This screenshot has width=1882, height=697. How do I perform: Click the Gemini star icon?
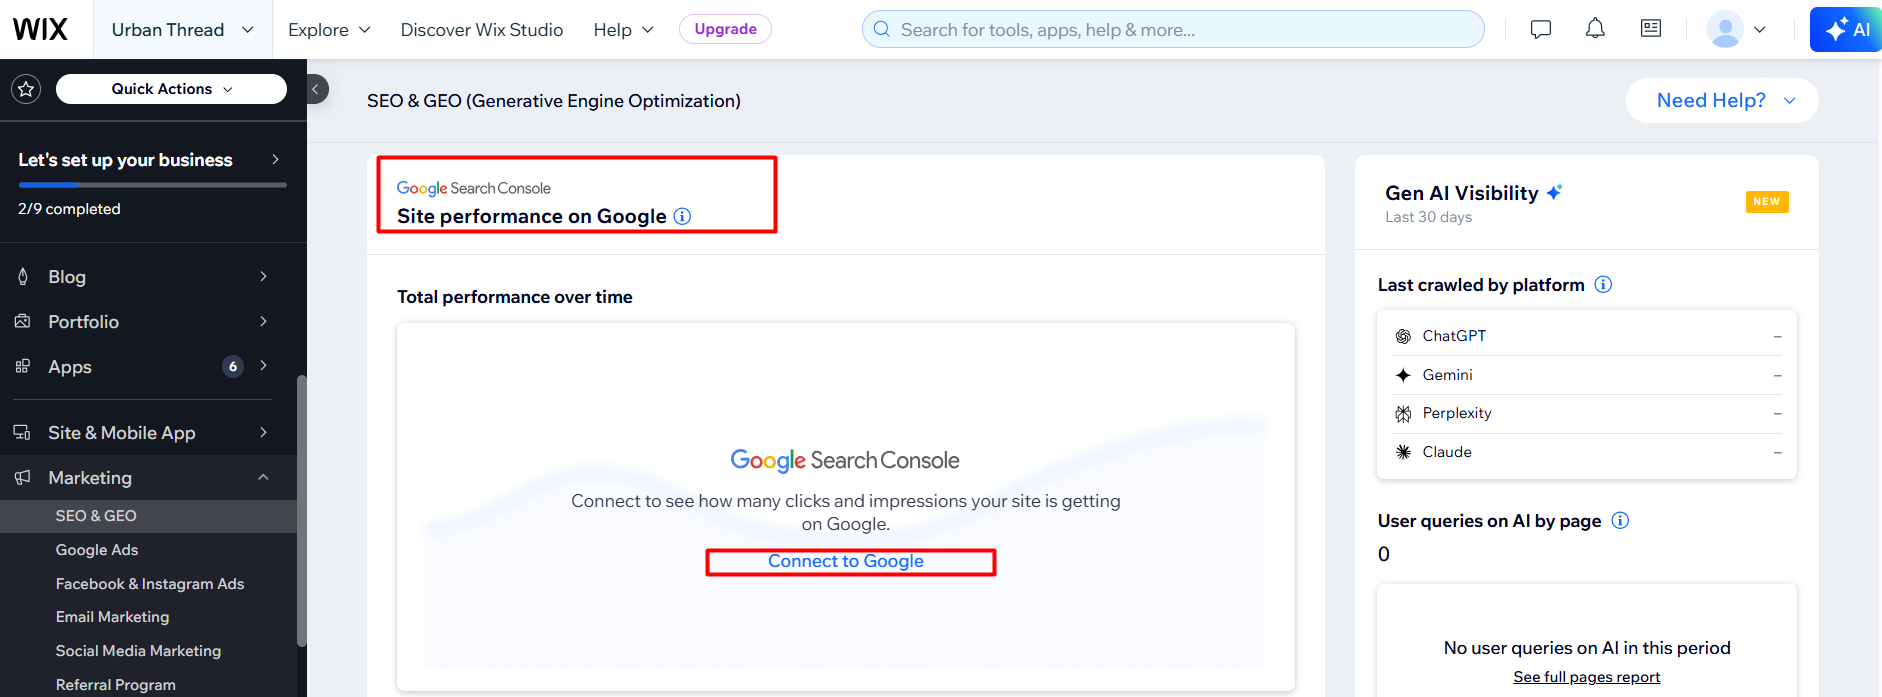point(1403,375)
